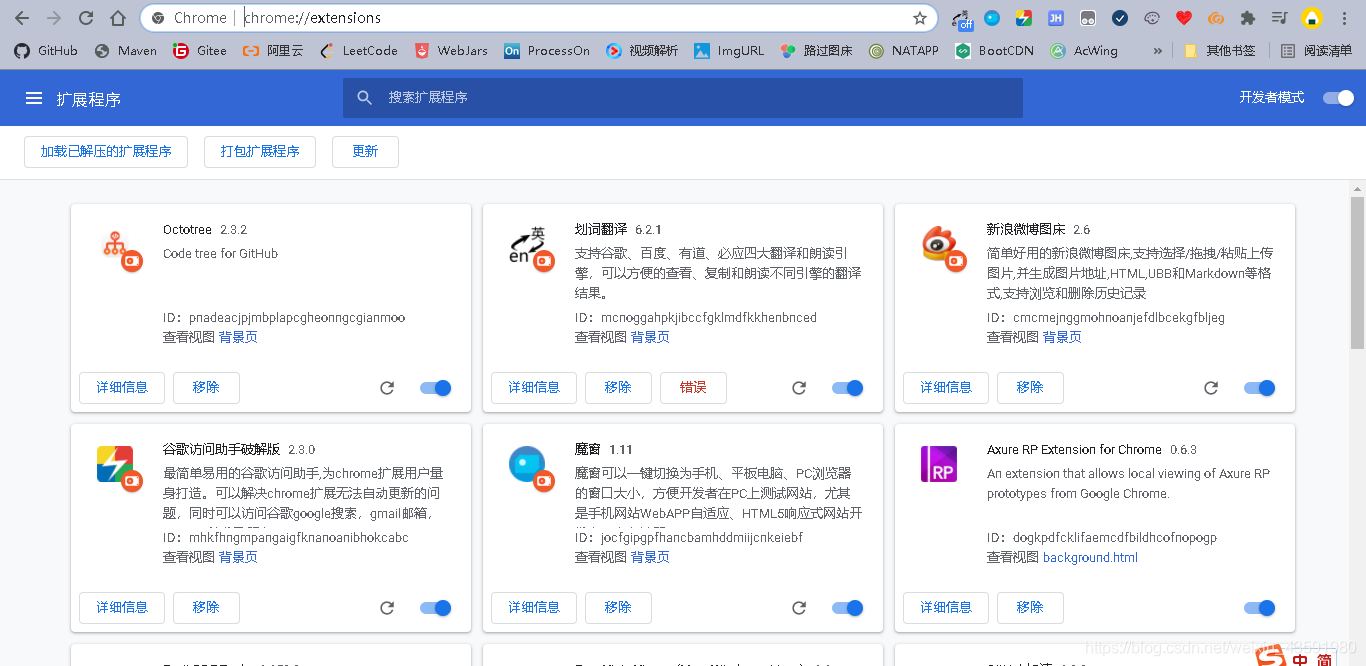The width and height of the screenshot is (1366, 666).
Task: Remove 新浪微博图床 via 移除
Action: pyautogui.click(x=1030, y=388)
